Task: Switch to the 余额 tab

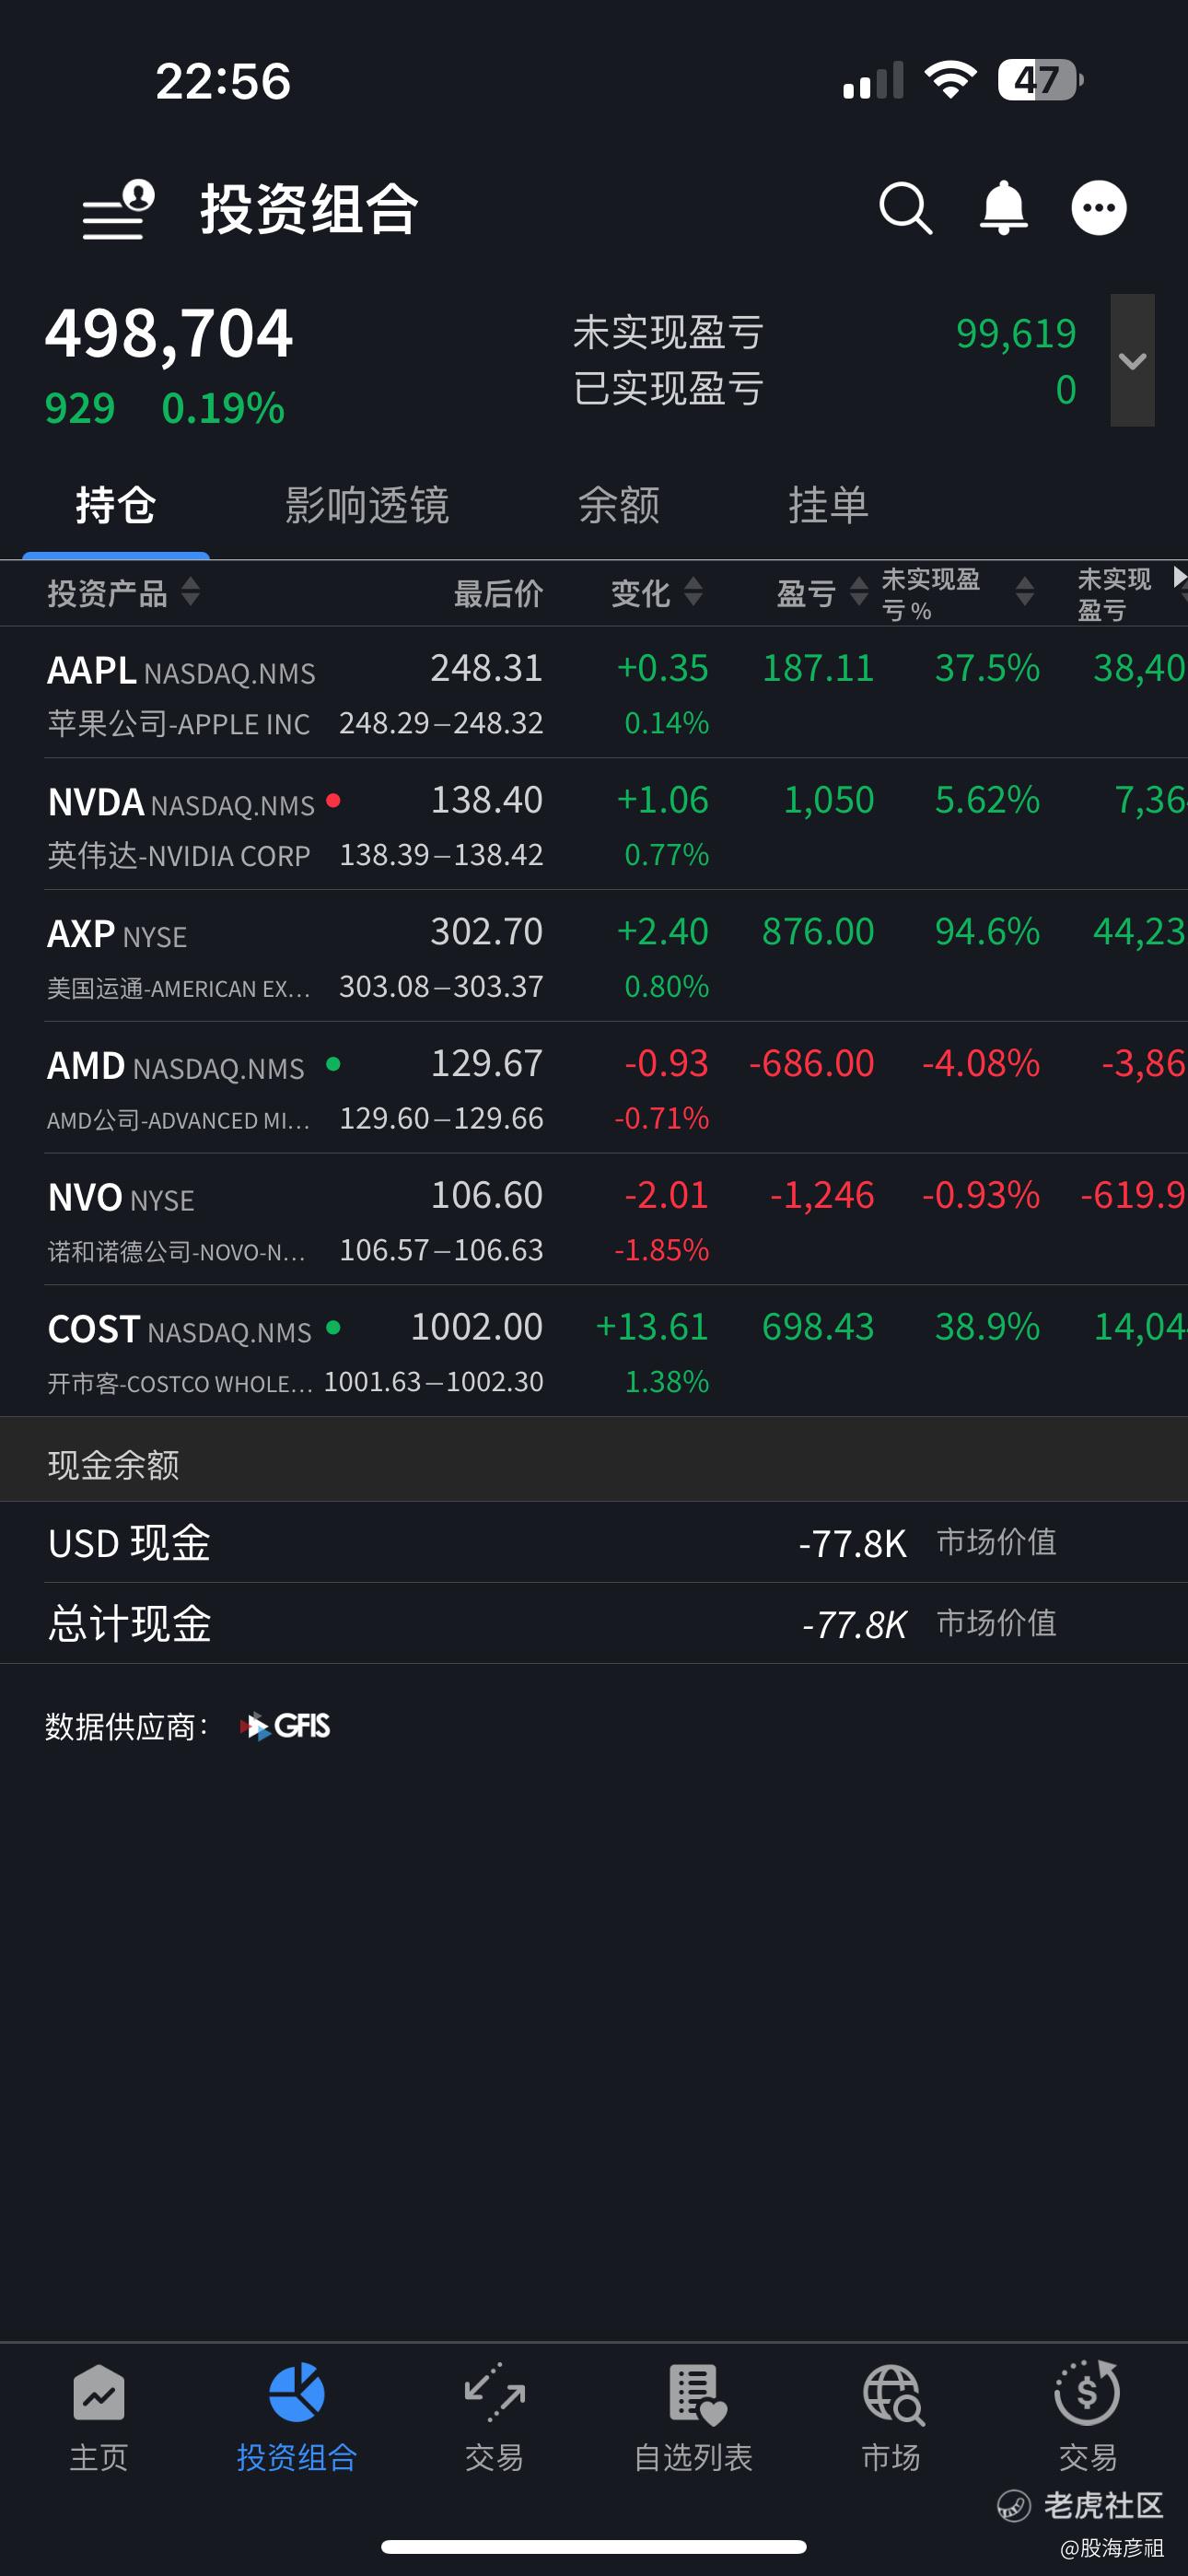Action: [x=619, y=506]
